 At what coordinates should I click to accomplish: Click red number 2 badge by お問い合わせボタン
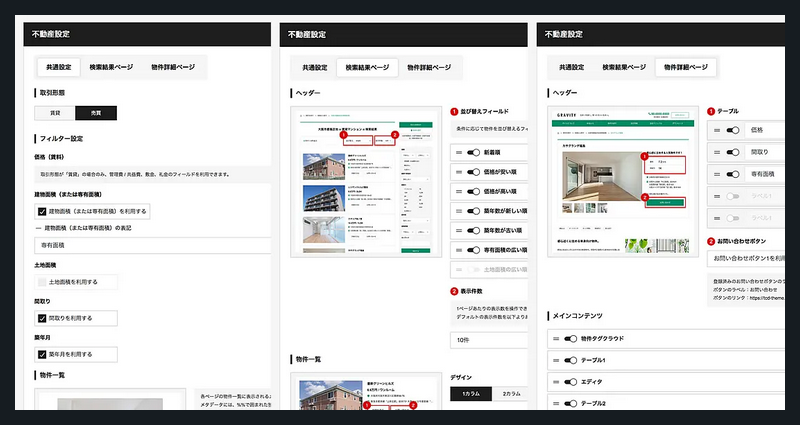(x=711, y=241)
